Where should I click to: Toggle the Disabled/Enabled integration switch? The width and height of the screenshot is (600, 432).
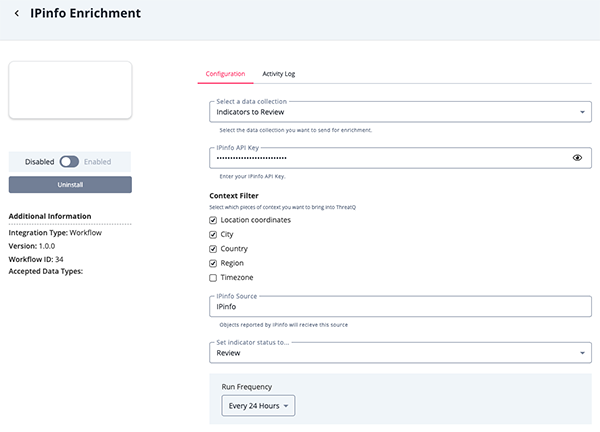tap(69, 161)
